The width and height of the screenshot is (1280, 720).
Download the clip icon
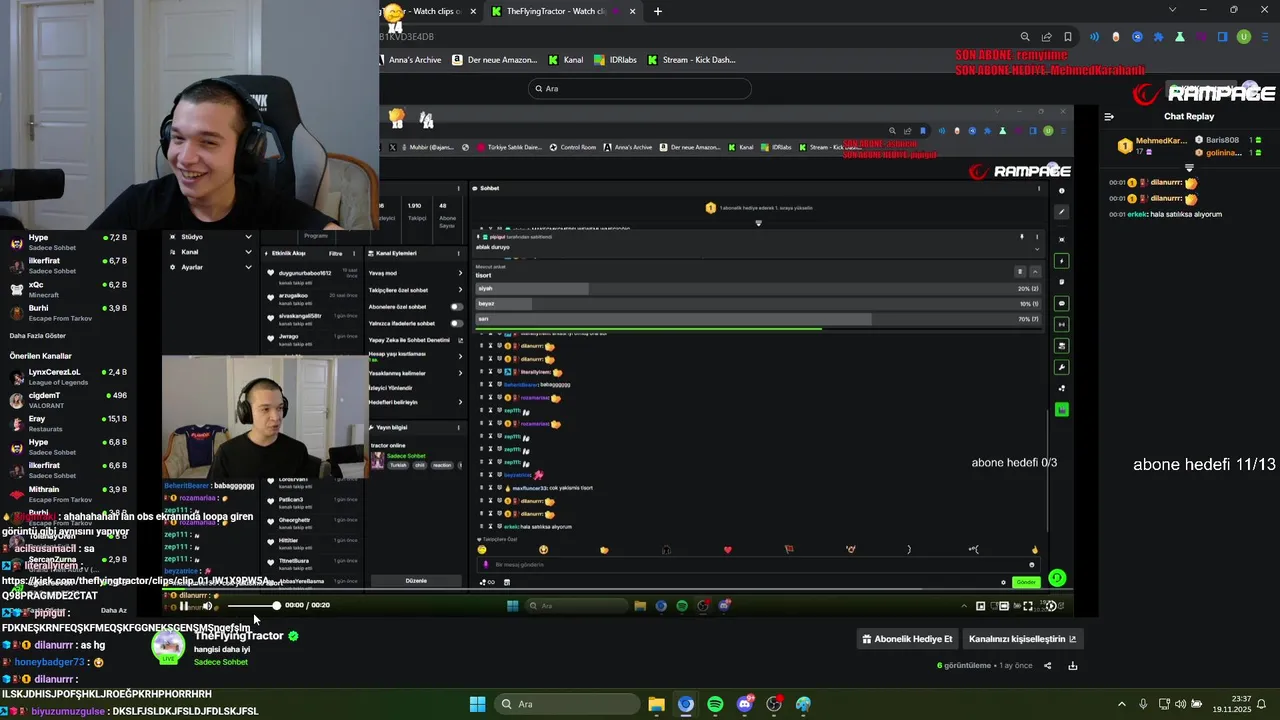pos(1073,666)
